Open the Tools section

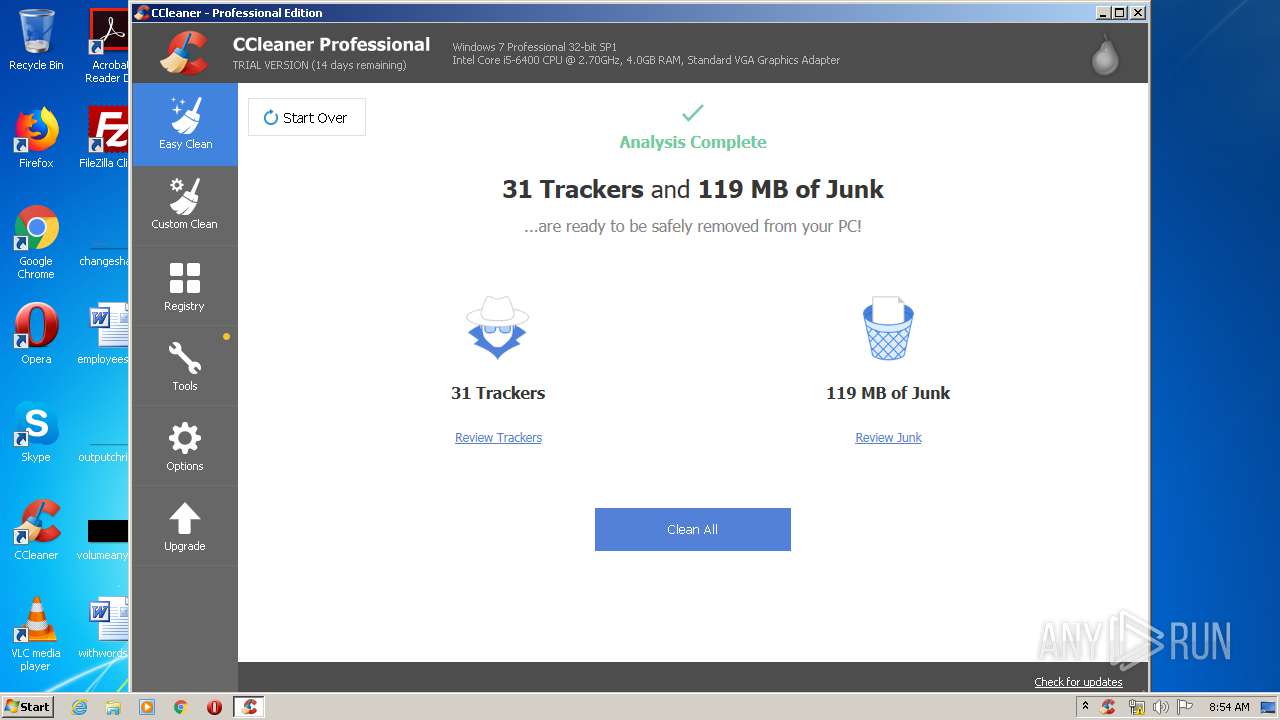(185, 366)
